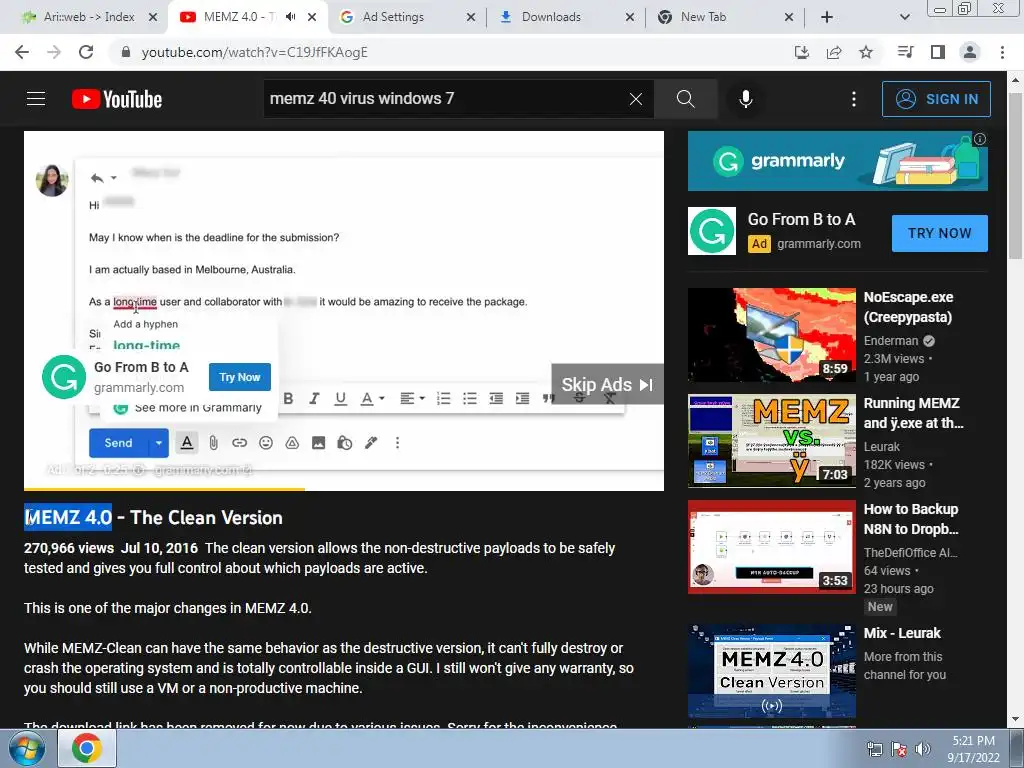Mute the tab via speaker icon
The width and height of the screenshot is (1024, 768).
pos(291,17)
